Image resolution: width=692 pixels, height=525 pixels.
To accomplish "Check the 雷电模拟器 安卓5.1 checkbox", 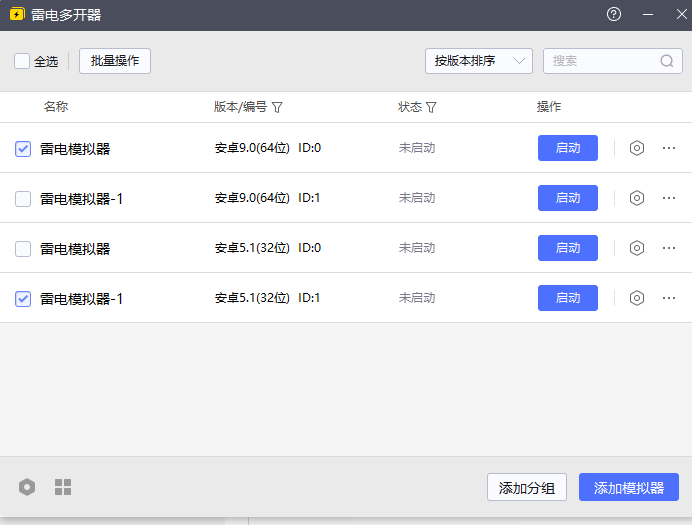I will [x=23, y=249].
